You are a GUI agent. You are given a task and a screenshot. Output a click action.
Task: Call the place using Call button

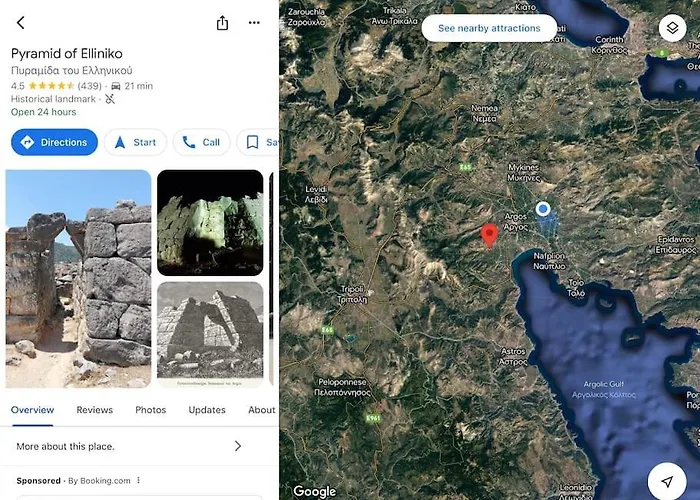pyautogui.click(x=201, y=142)
